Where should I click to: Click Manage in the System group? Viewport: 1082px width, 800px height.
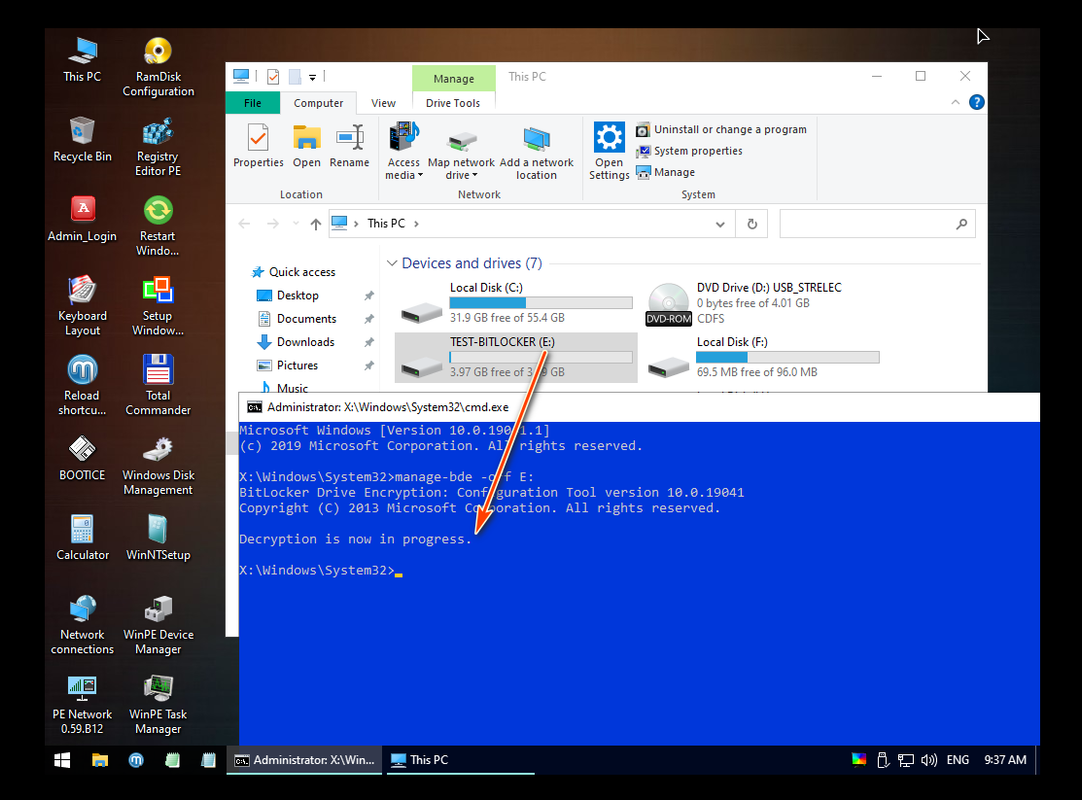665,172
